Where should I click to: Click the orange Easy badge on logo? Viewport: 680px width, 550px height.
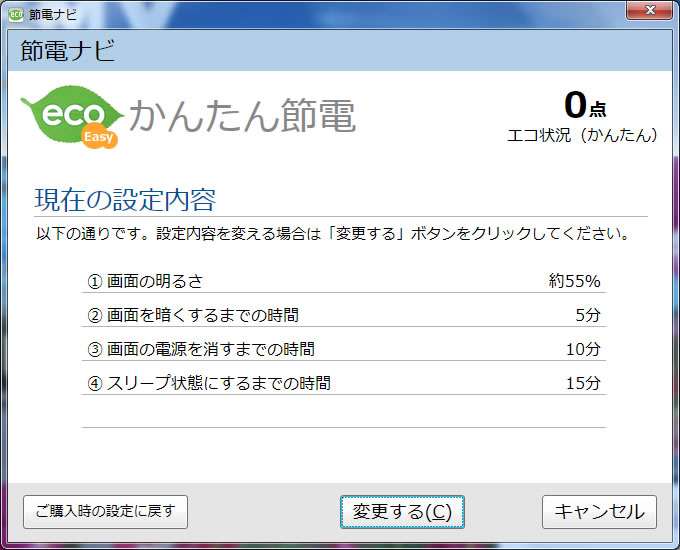tap(99, 139)
